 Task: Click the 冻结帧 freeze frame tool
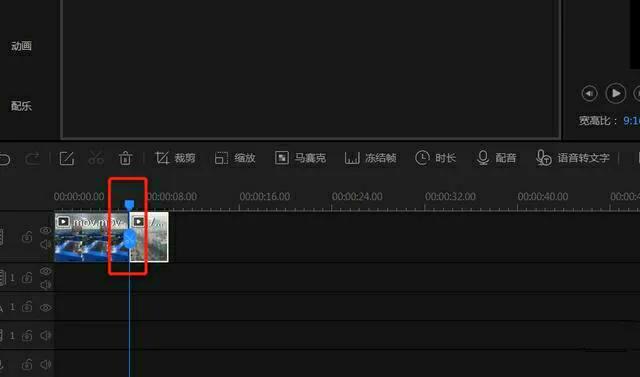pyautogui.click(x=371, y=158)
